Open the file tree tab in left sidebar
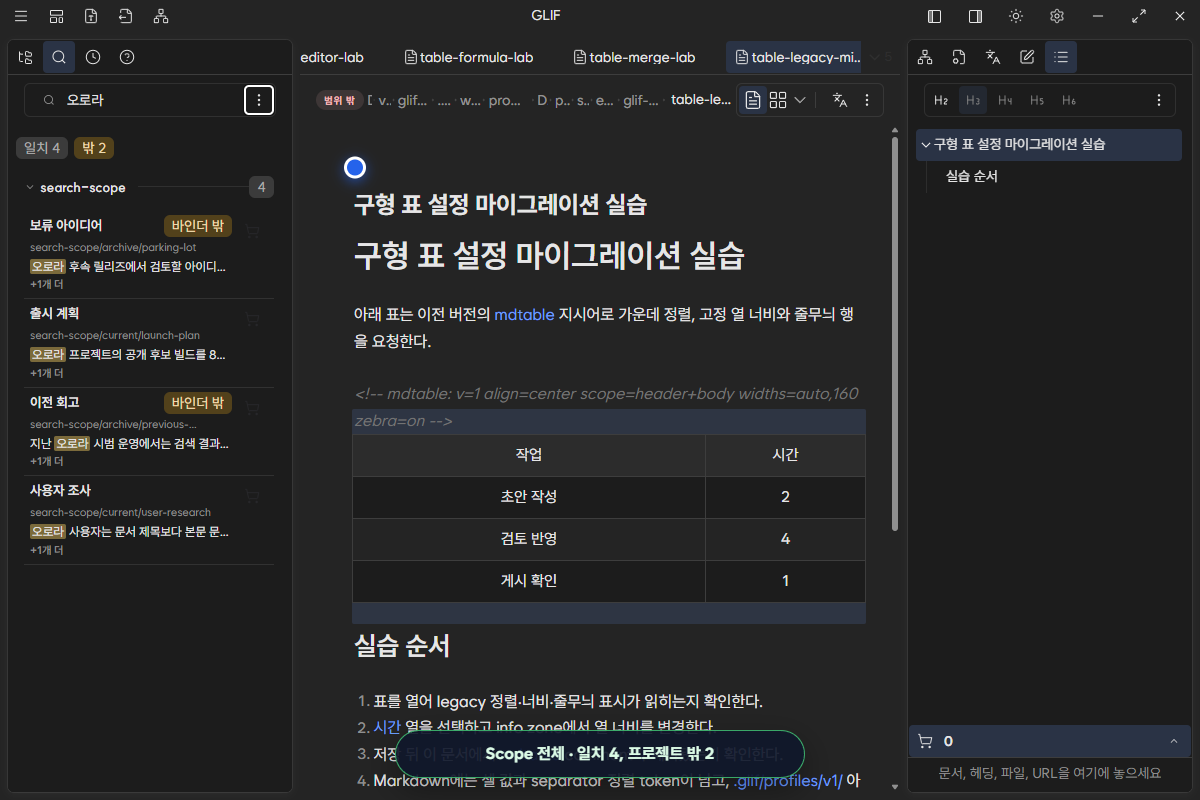This screenshot has height=800, width=1200. click(25, 57)
